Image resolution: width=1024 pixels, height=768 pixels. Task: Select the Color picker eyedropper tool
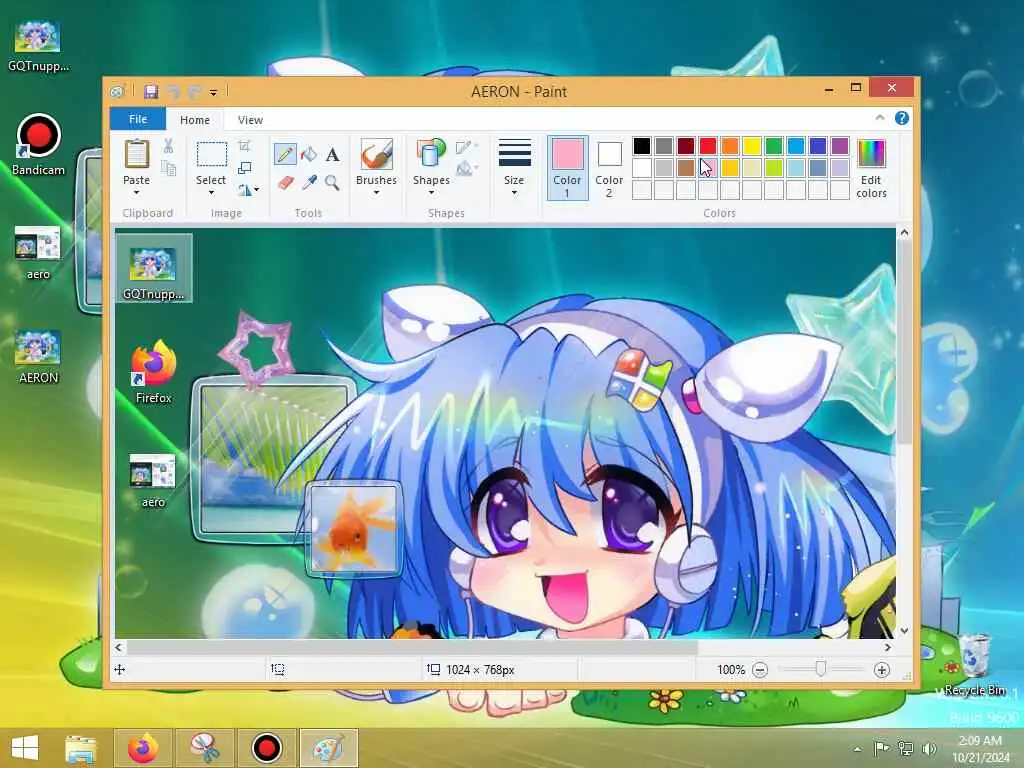[309, 182]
